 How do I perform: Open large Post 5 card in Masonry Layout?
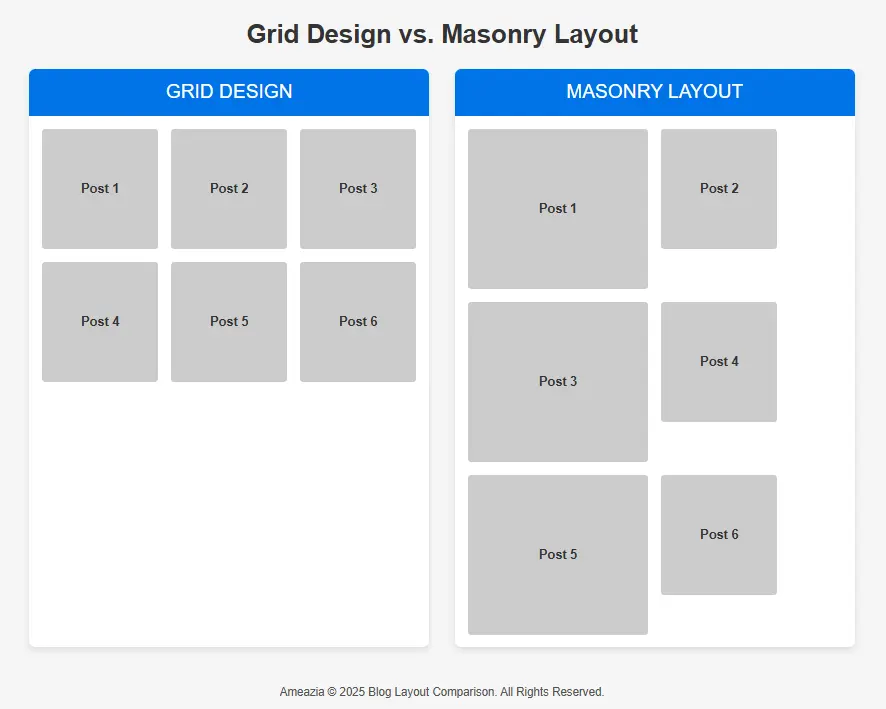click(x=558, y=554)
